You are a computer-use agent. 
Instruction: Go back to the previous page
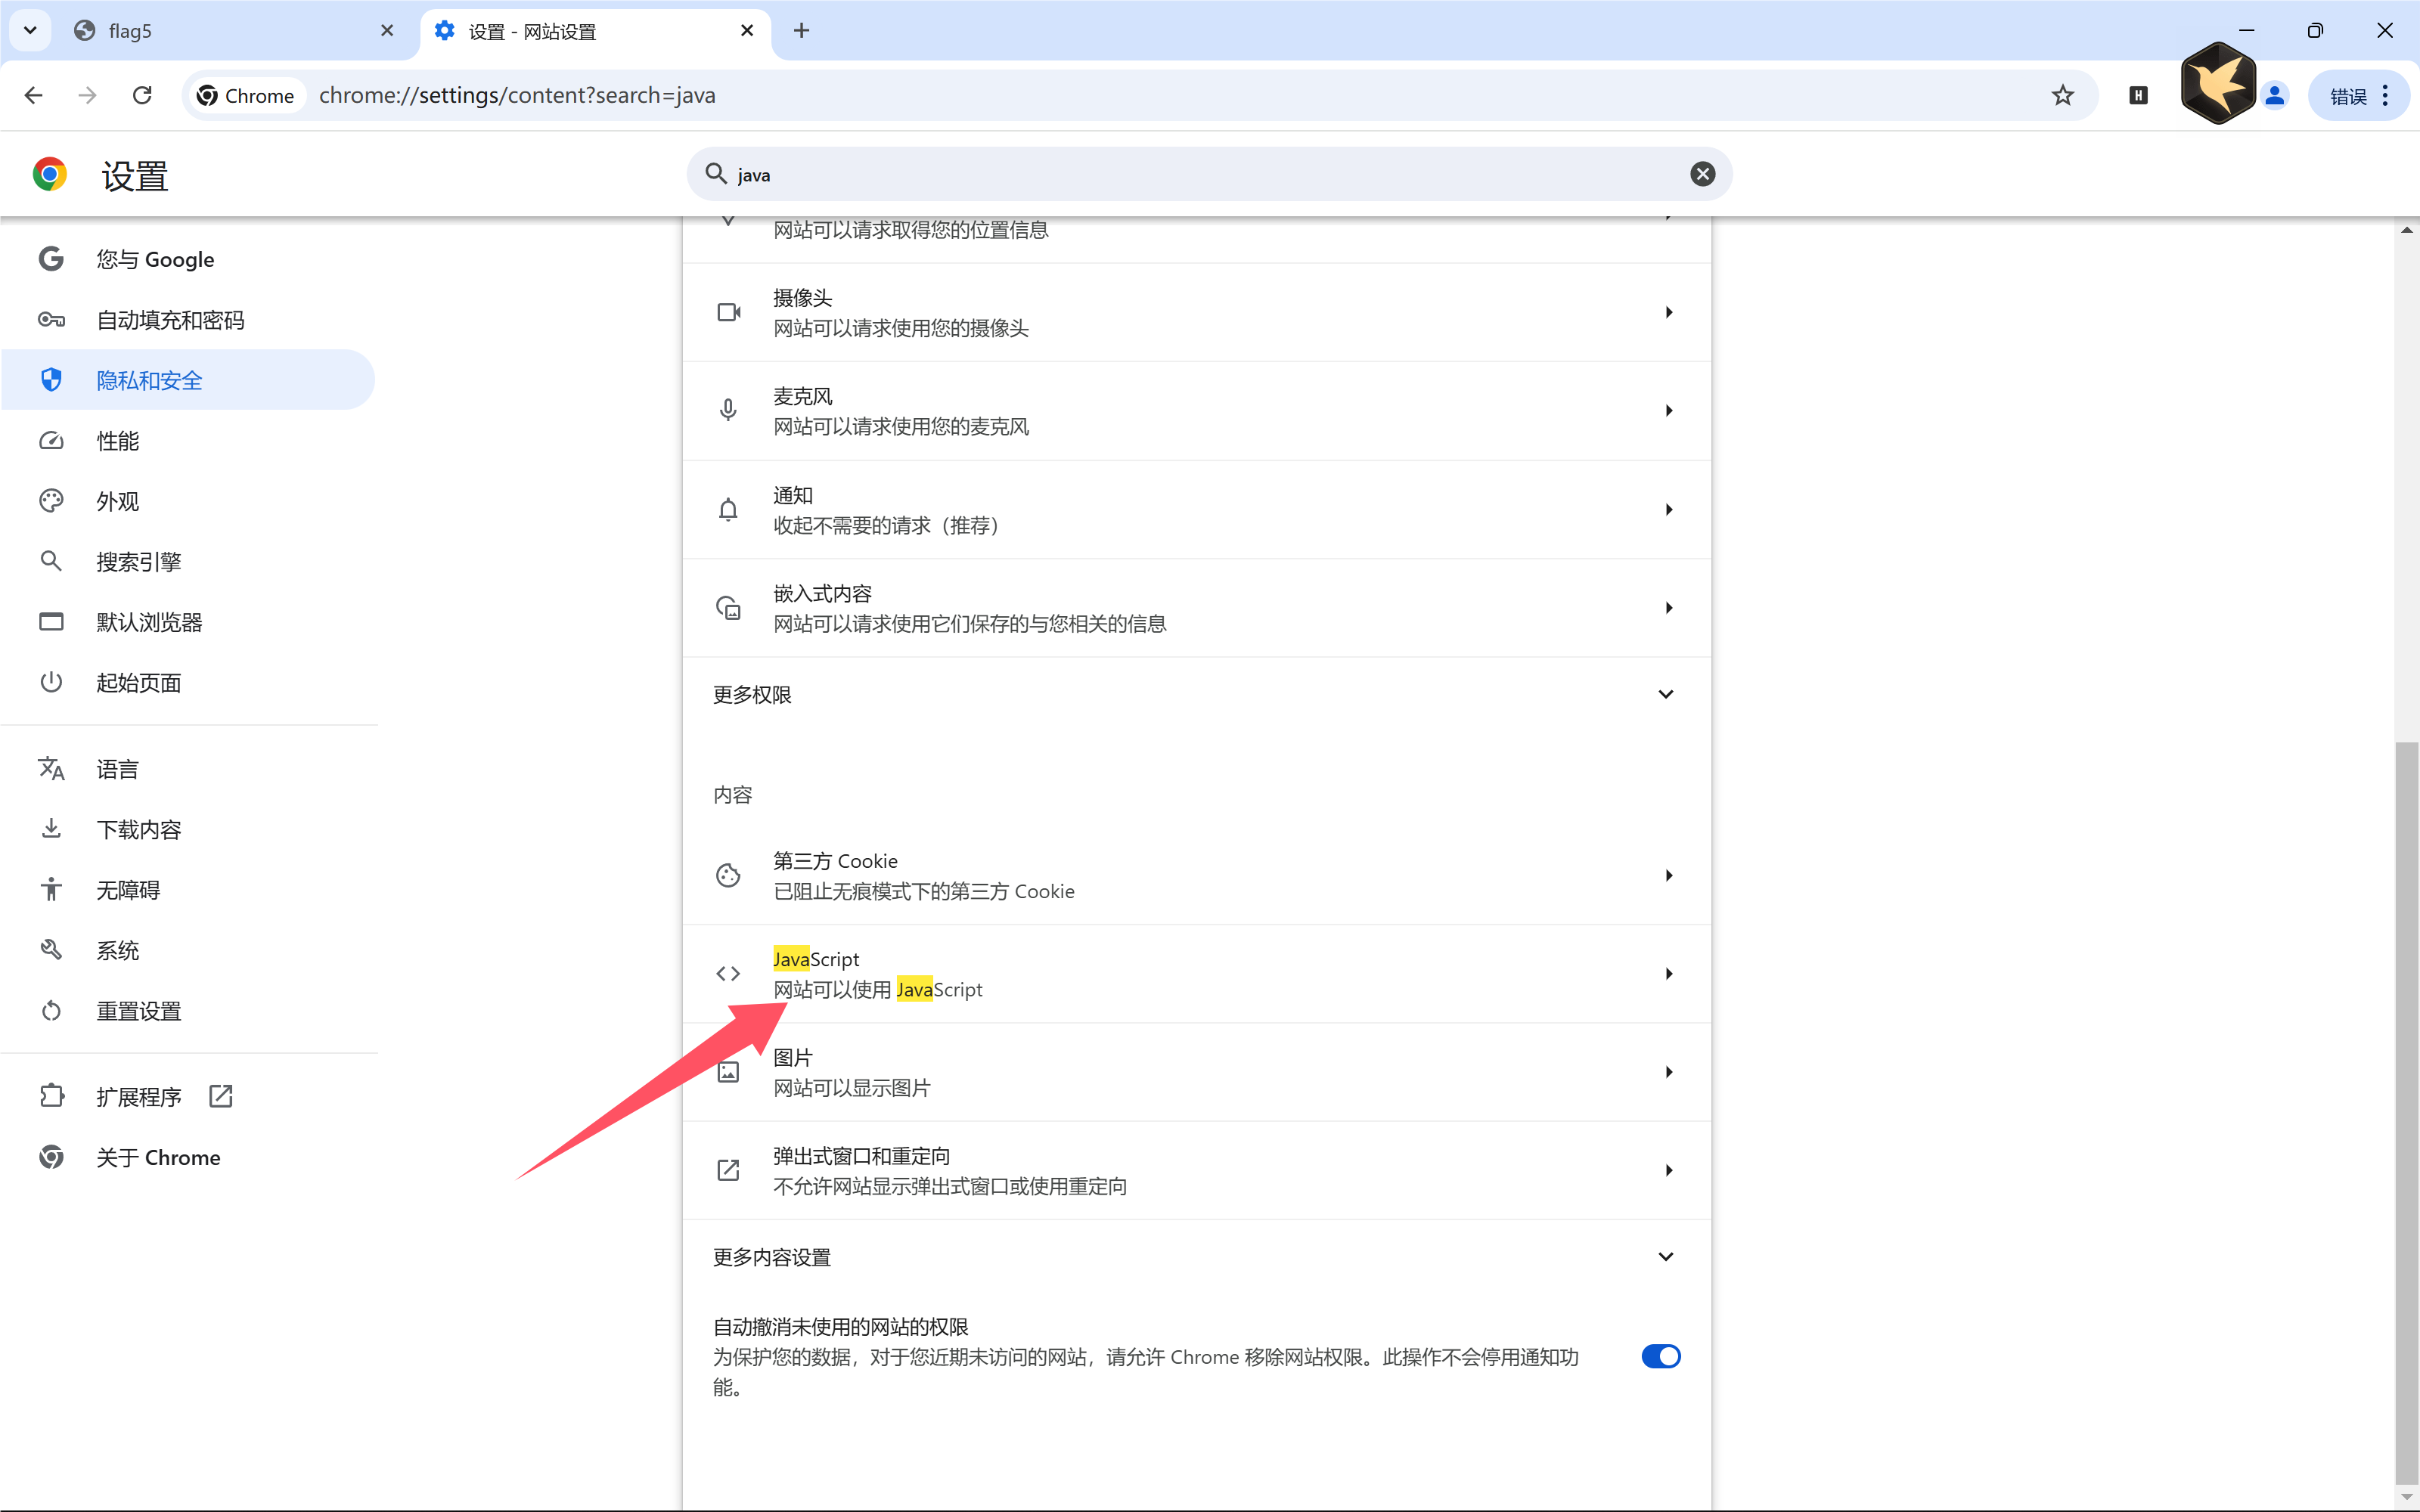[33, 95]
